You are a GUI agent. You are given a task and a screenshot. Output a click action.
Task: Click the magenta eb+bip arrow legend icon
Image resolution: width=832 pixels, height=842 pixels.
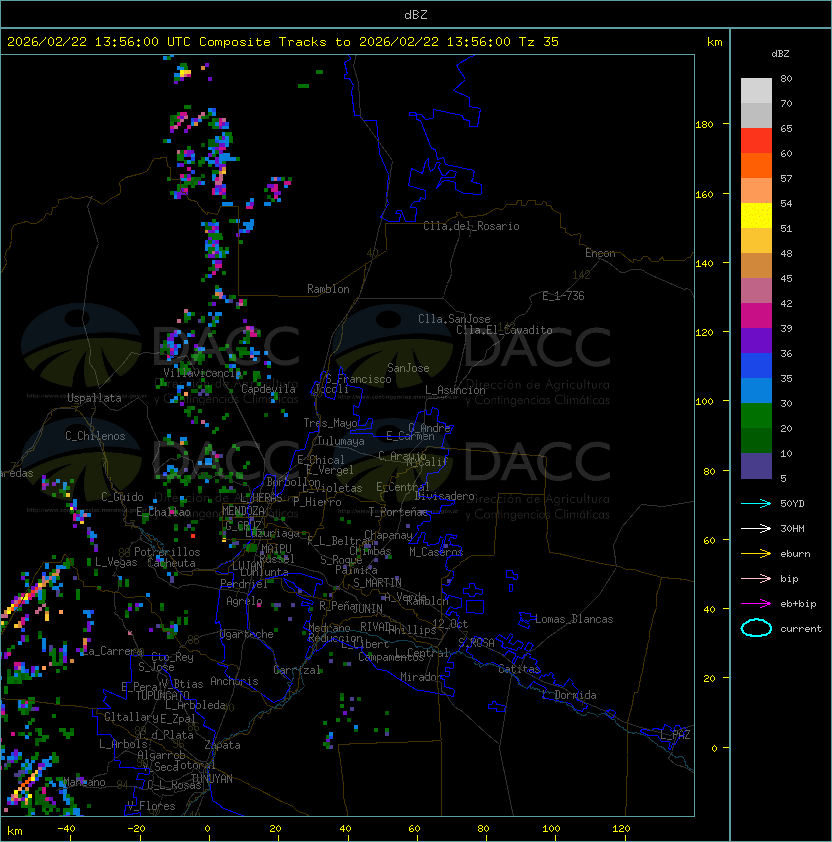[756, 604]
